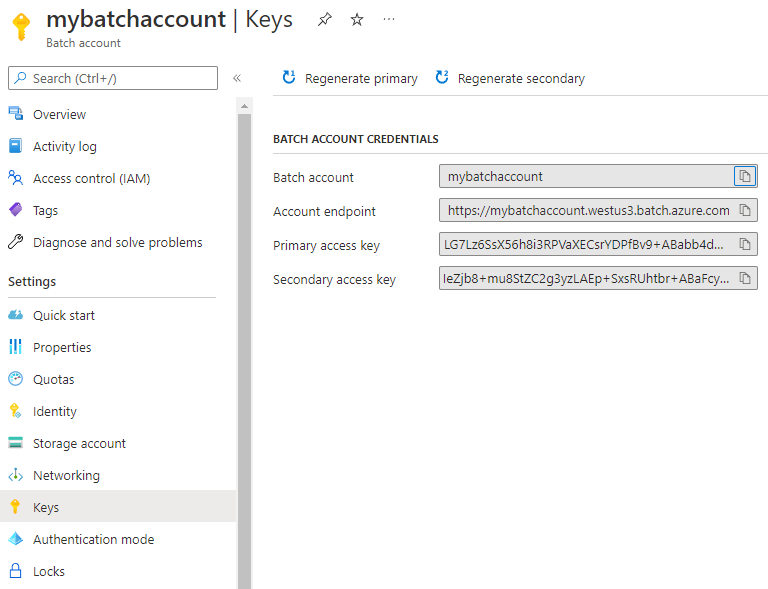Image resolution: width=768 pixels, height=589 pixels.
Task: Click Regenerate primary button
Action: click(x=350, y=78)
